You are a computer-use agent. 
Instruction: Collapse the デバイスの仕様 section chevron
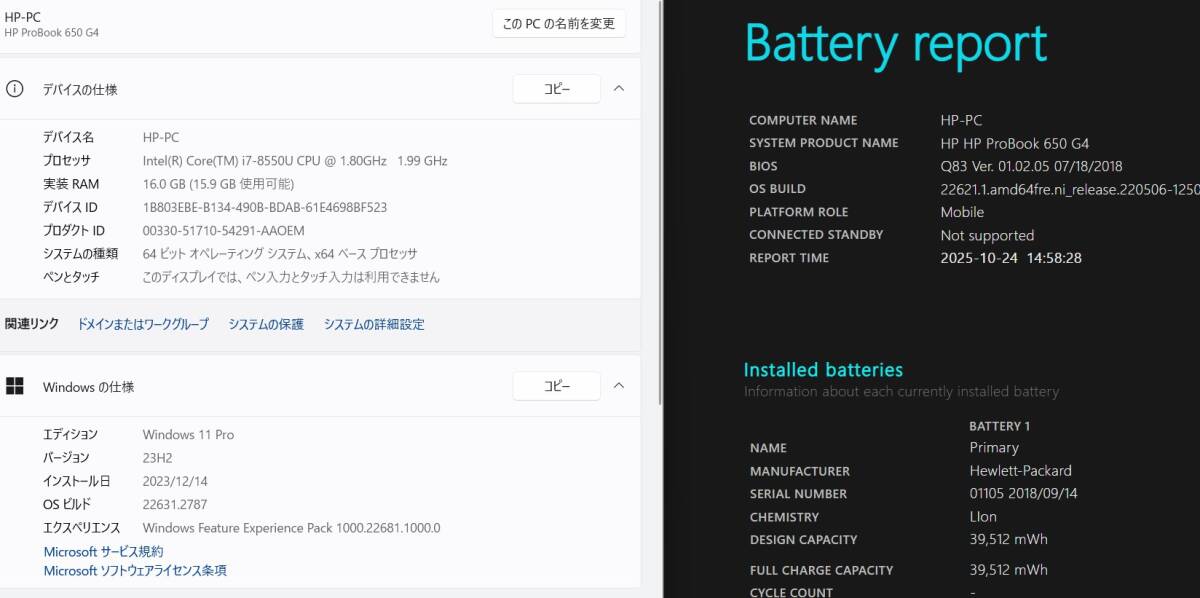[x=618, y=89]
